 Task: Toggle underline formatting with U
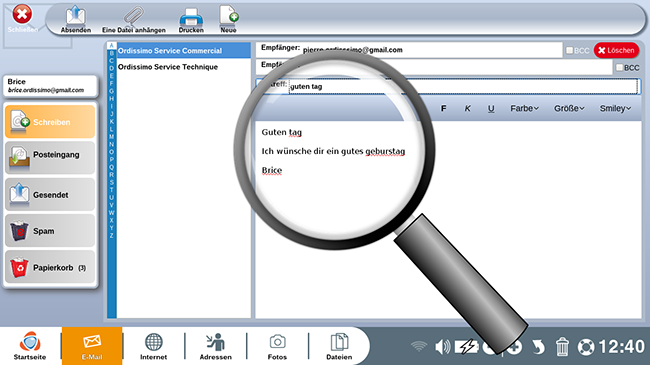(491, 109)
